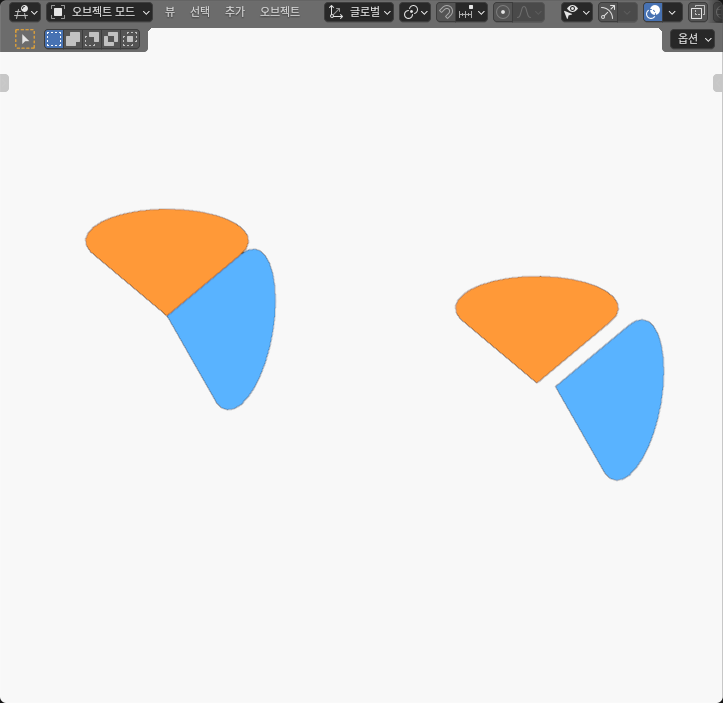The width and height of the screenshot is (723, 703).
Task: Click the right blue sector shape
Action: point(620,401)
